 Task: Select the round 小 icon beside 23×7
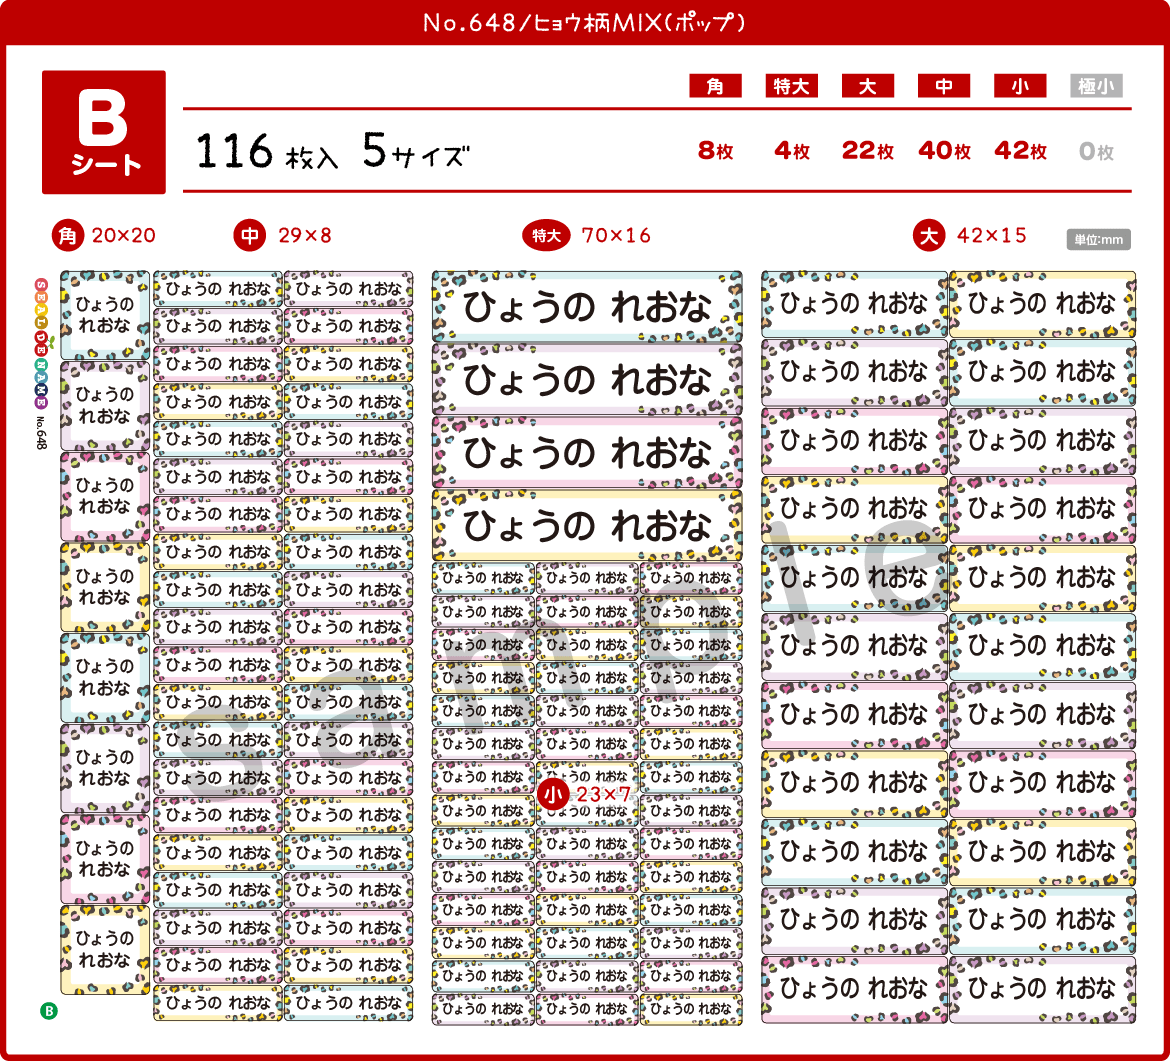[x=553, y=795]
